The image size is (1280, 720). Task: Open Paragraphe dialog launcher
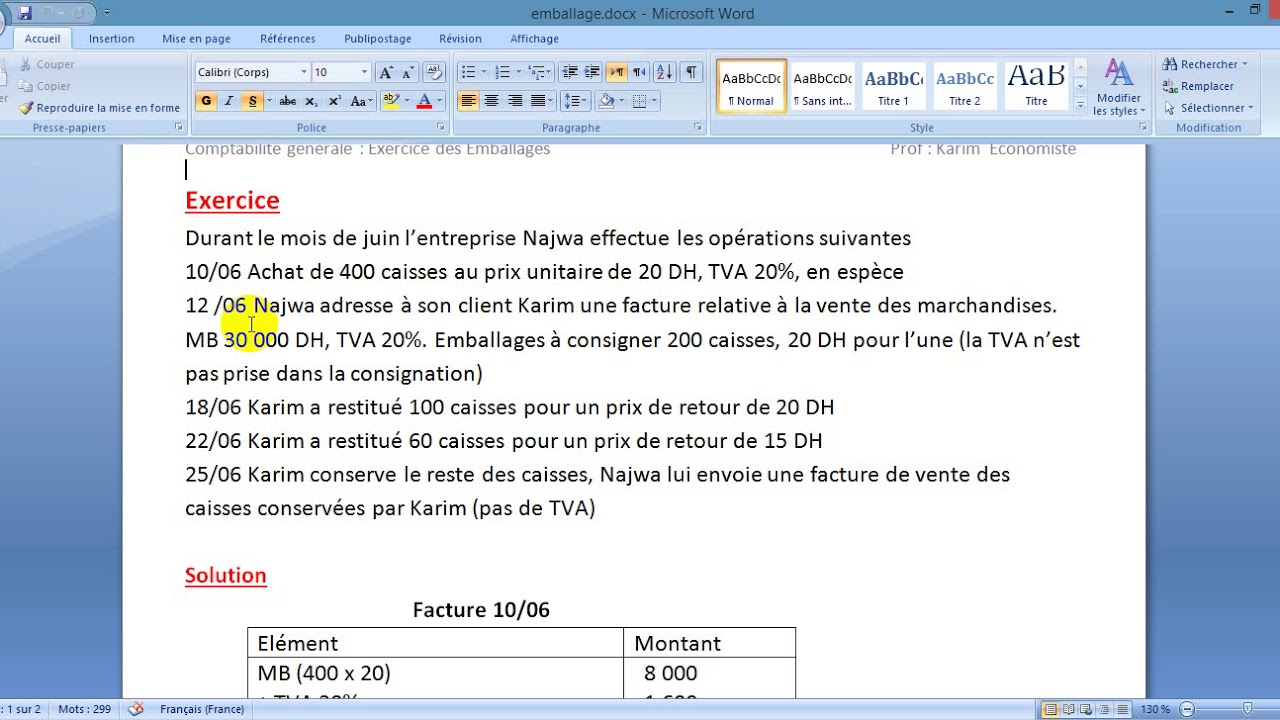(x=697, y=127)
